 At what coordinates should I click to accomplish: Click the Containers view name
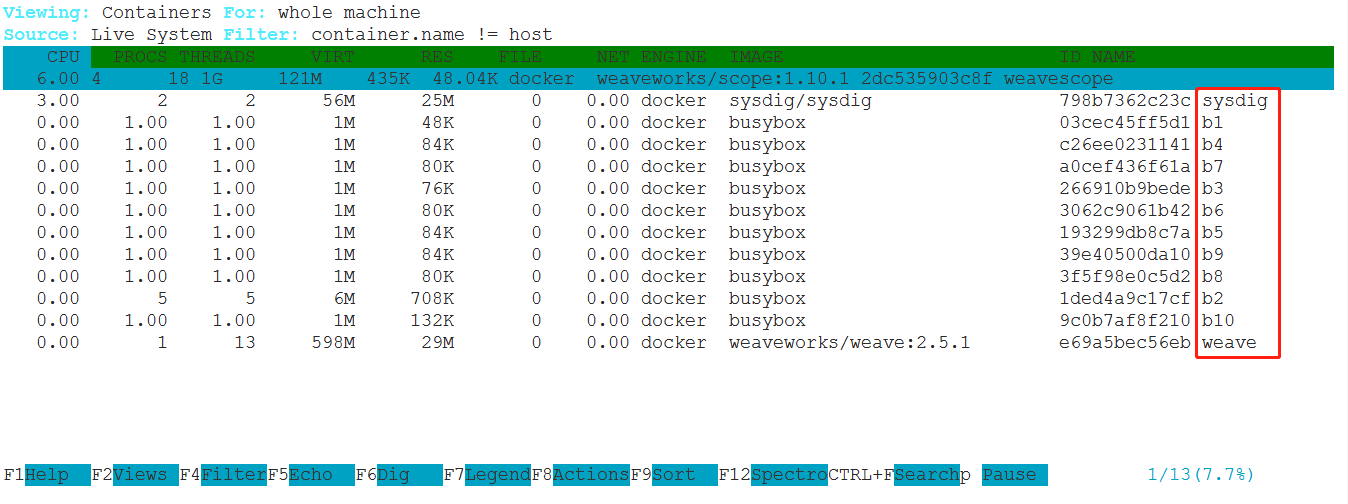157,13
